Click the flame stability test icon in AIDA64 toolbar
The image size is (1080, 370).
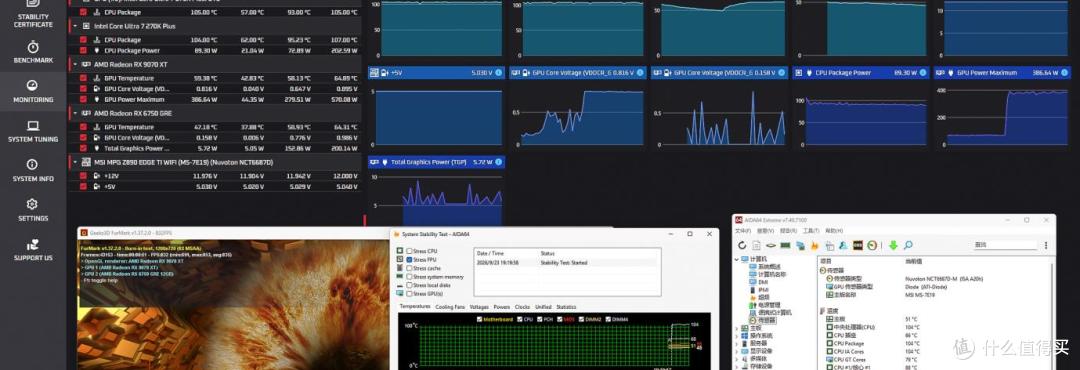coord(814,245)
